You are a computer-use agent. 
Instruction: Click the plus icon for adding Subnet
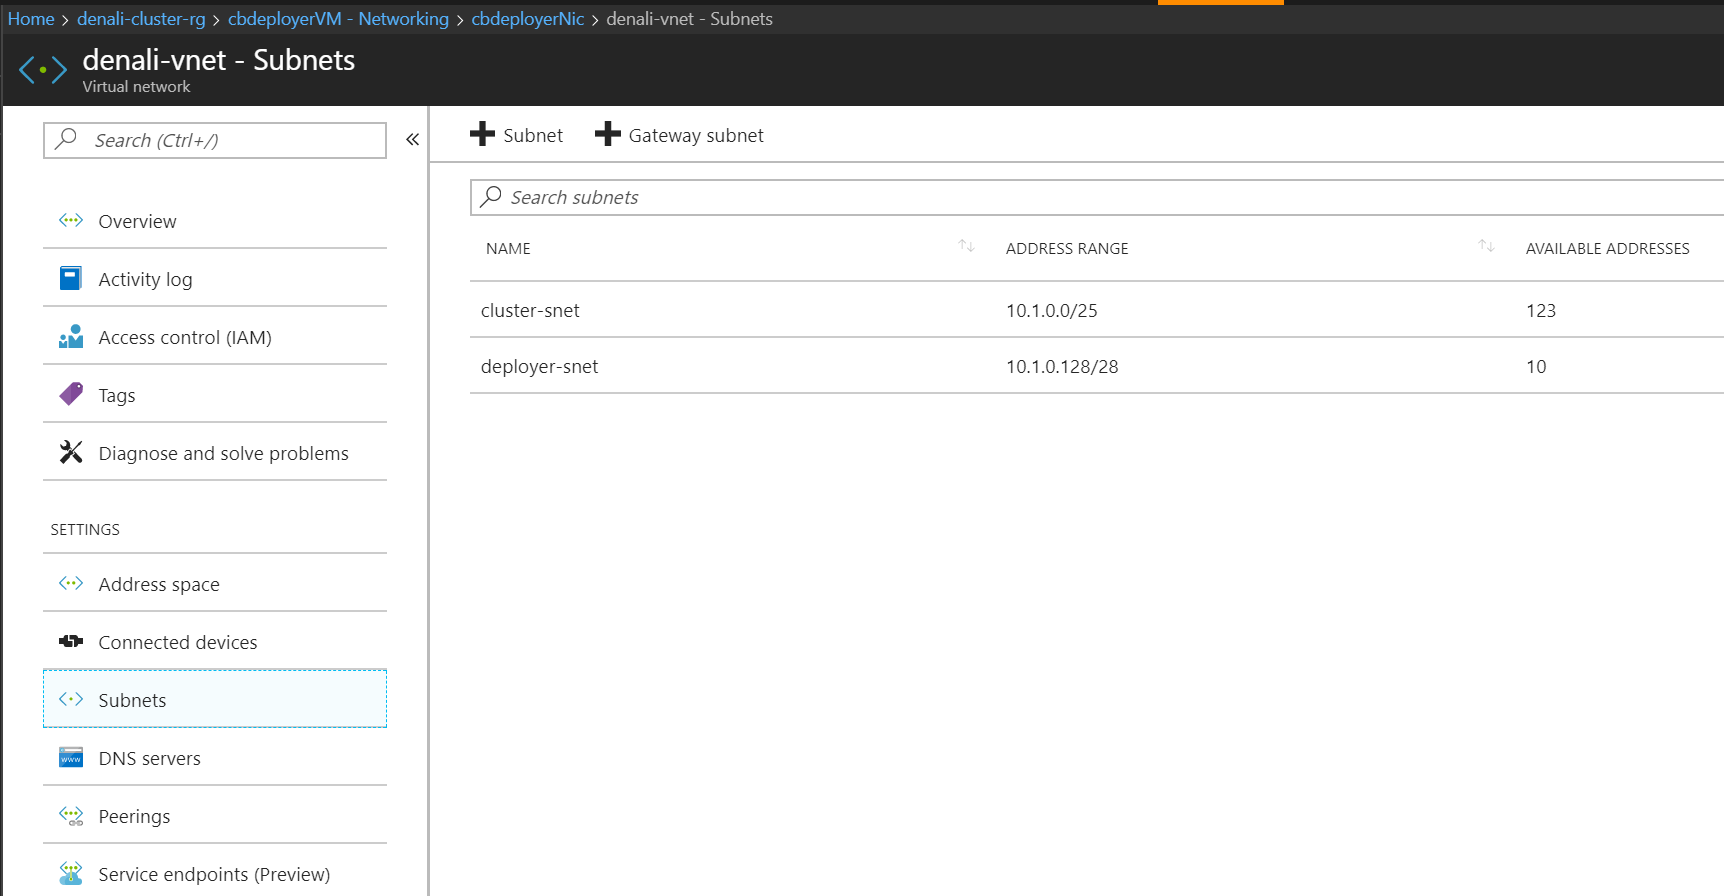tap(482, 134)
